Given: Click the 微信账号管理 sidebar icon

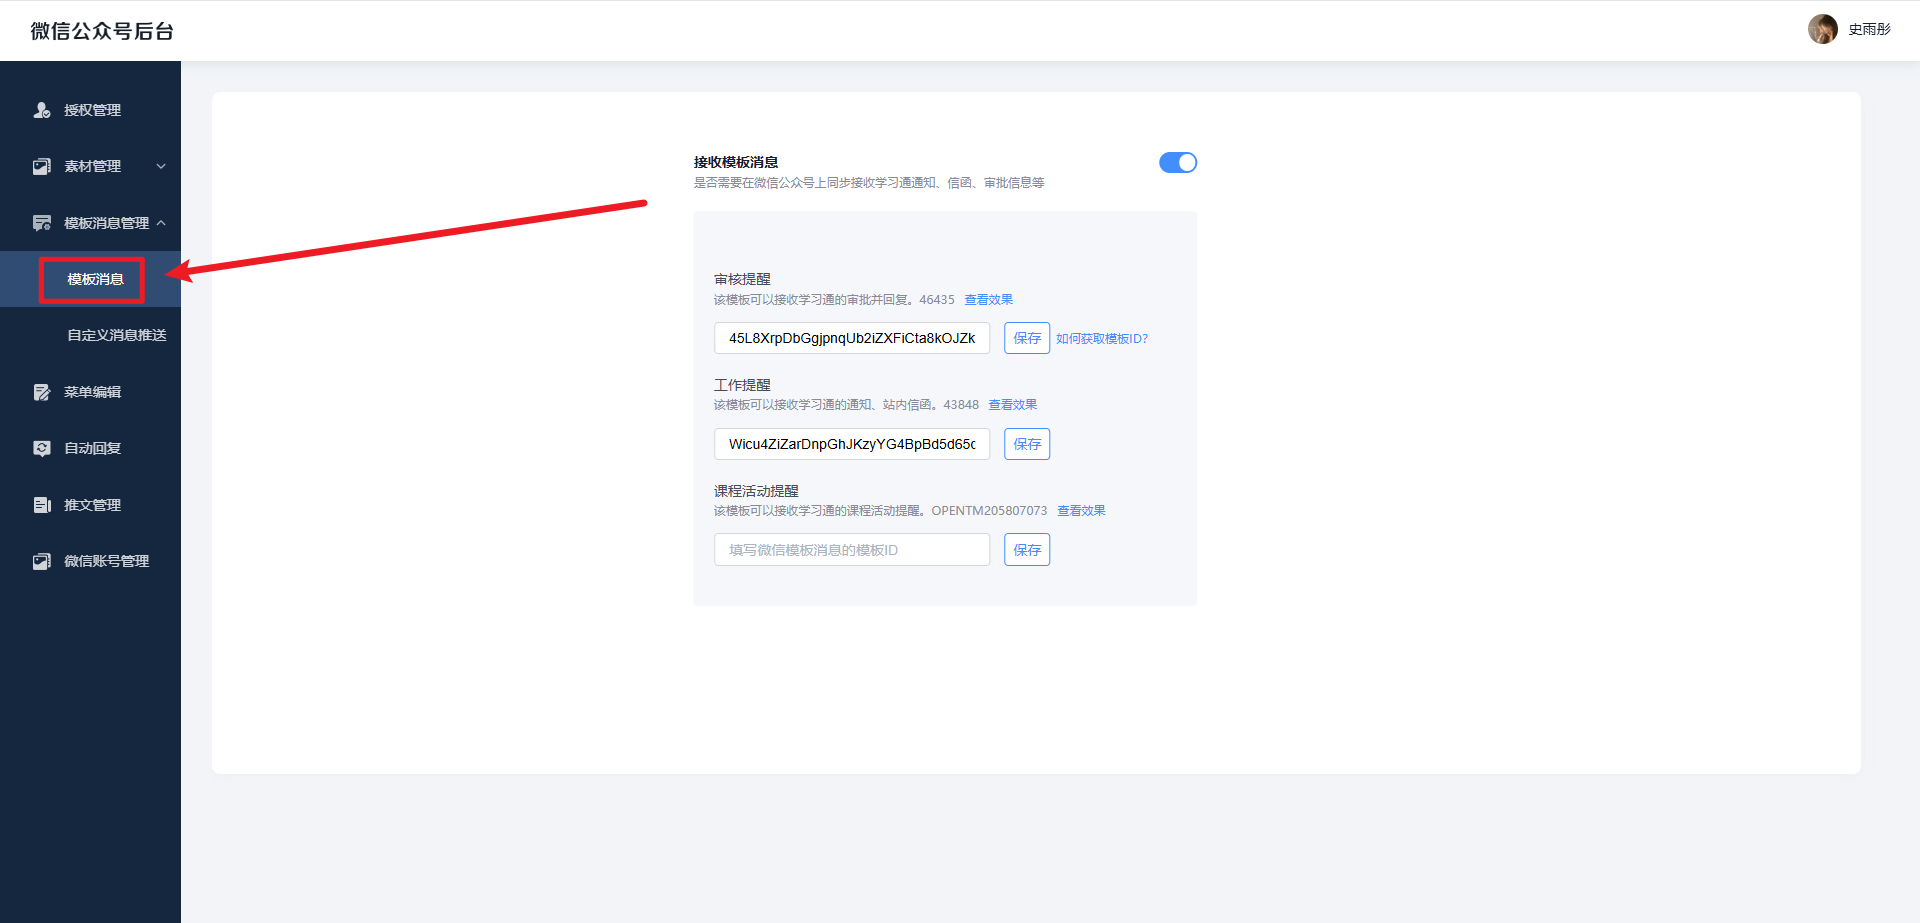Looking at the screenshot, I should tap(42, 562).
